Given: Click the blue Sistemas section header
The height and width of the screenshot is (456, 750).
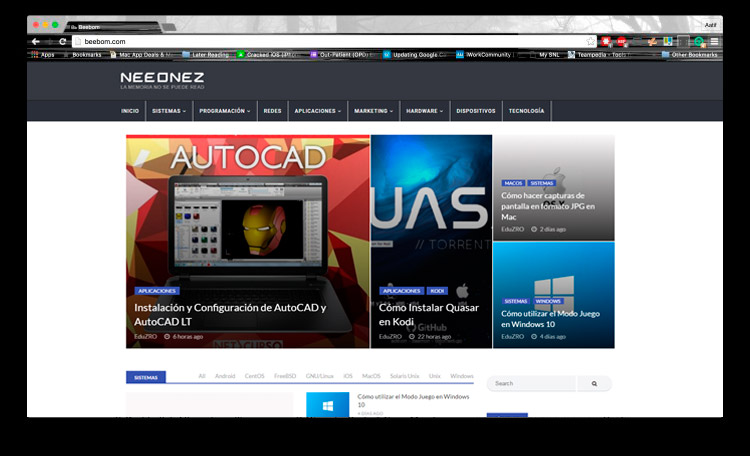Looking at the screenshot, I should 146,377.
